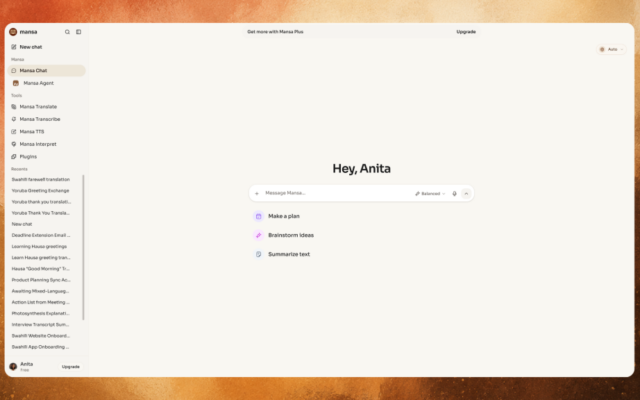Click the plus attachment icon in message box
640x400 pixels.
point(257,193)
